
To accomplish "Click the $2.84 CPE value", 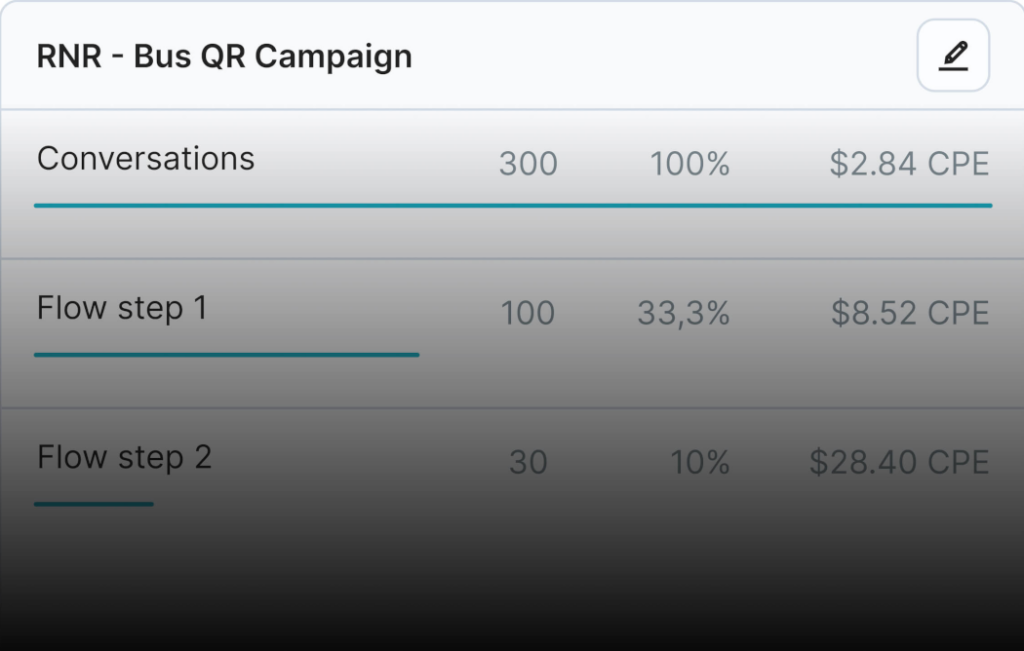I will coord(909,163).
